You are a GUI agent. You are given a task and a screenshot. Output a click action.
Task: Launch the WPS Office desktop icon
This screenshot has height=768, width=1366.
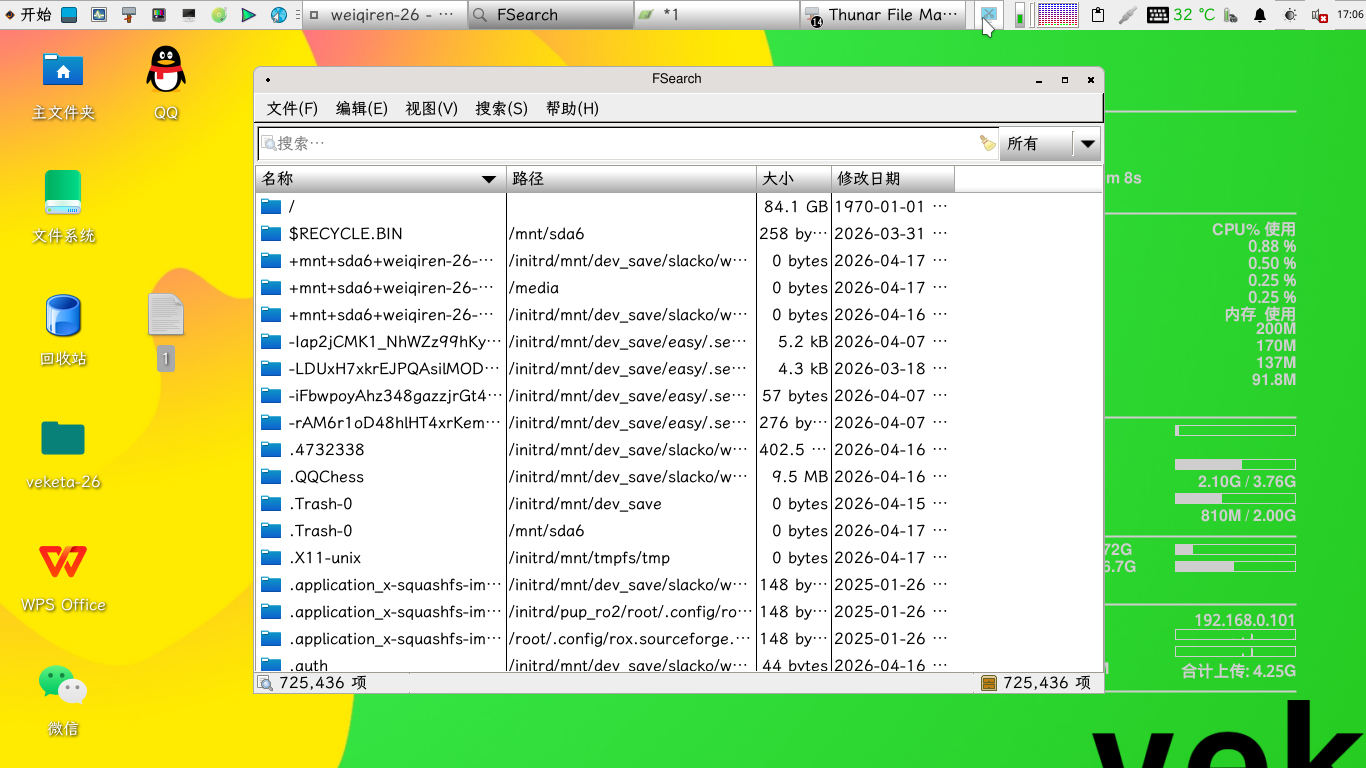point(63,578)
